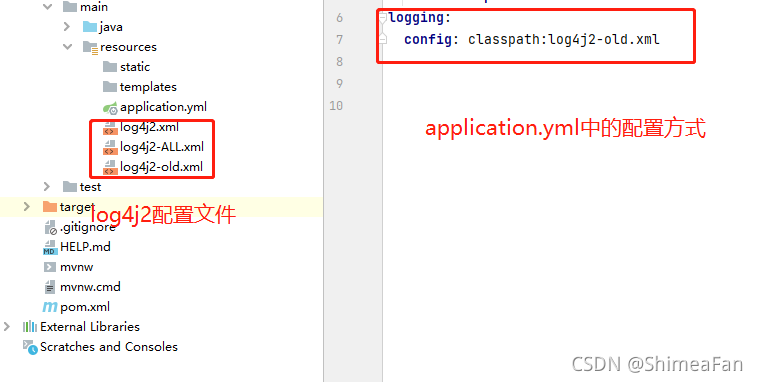
Task: Open the log4j2-old.xml file
Action: 161,167
